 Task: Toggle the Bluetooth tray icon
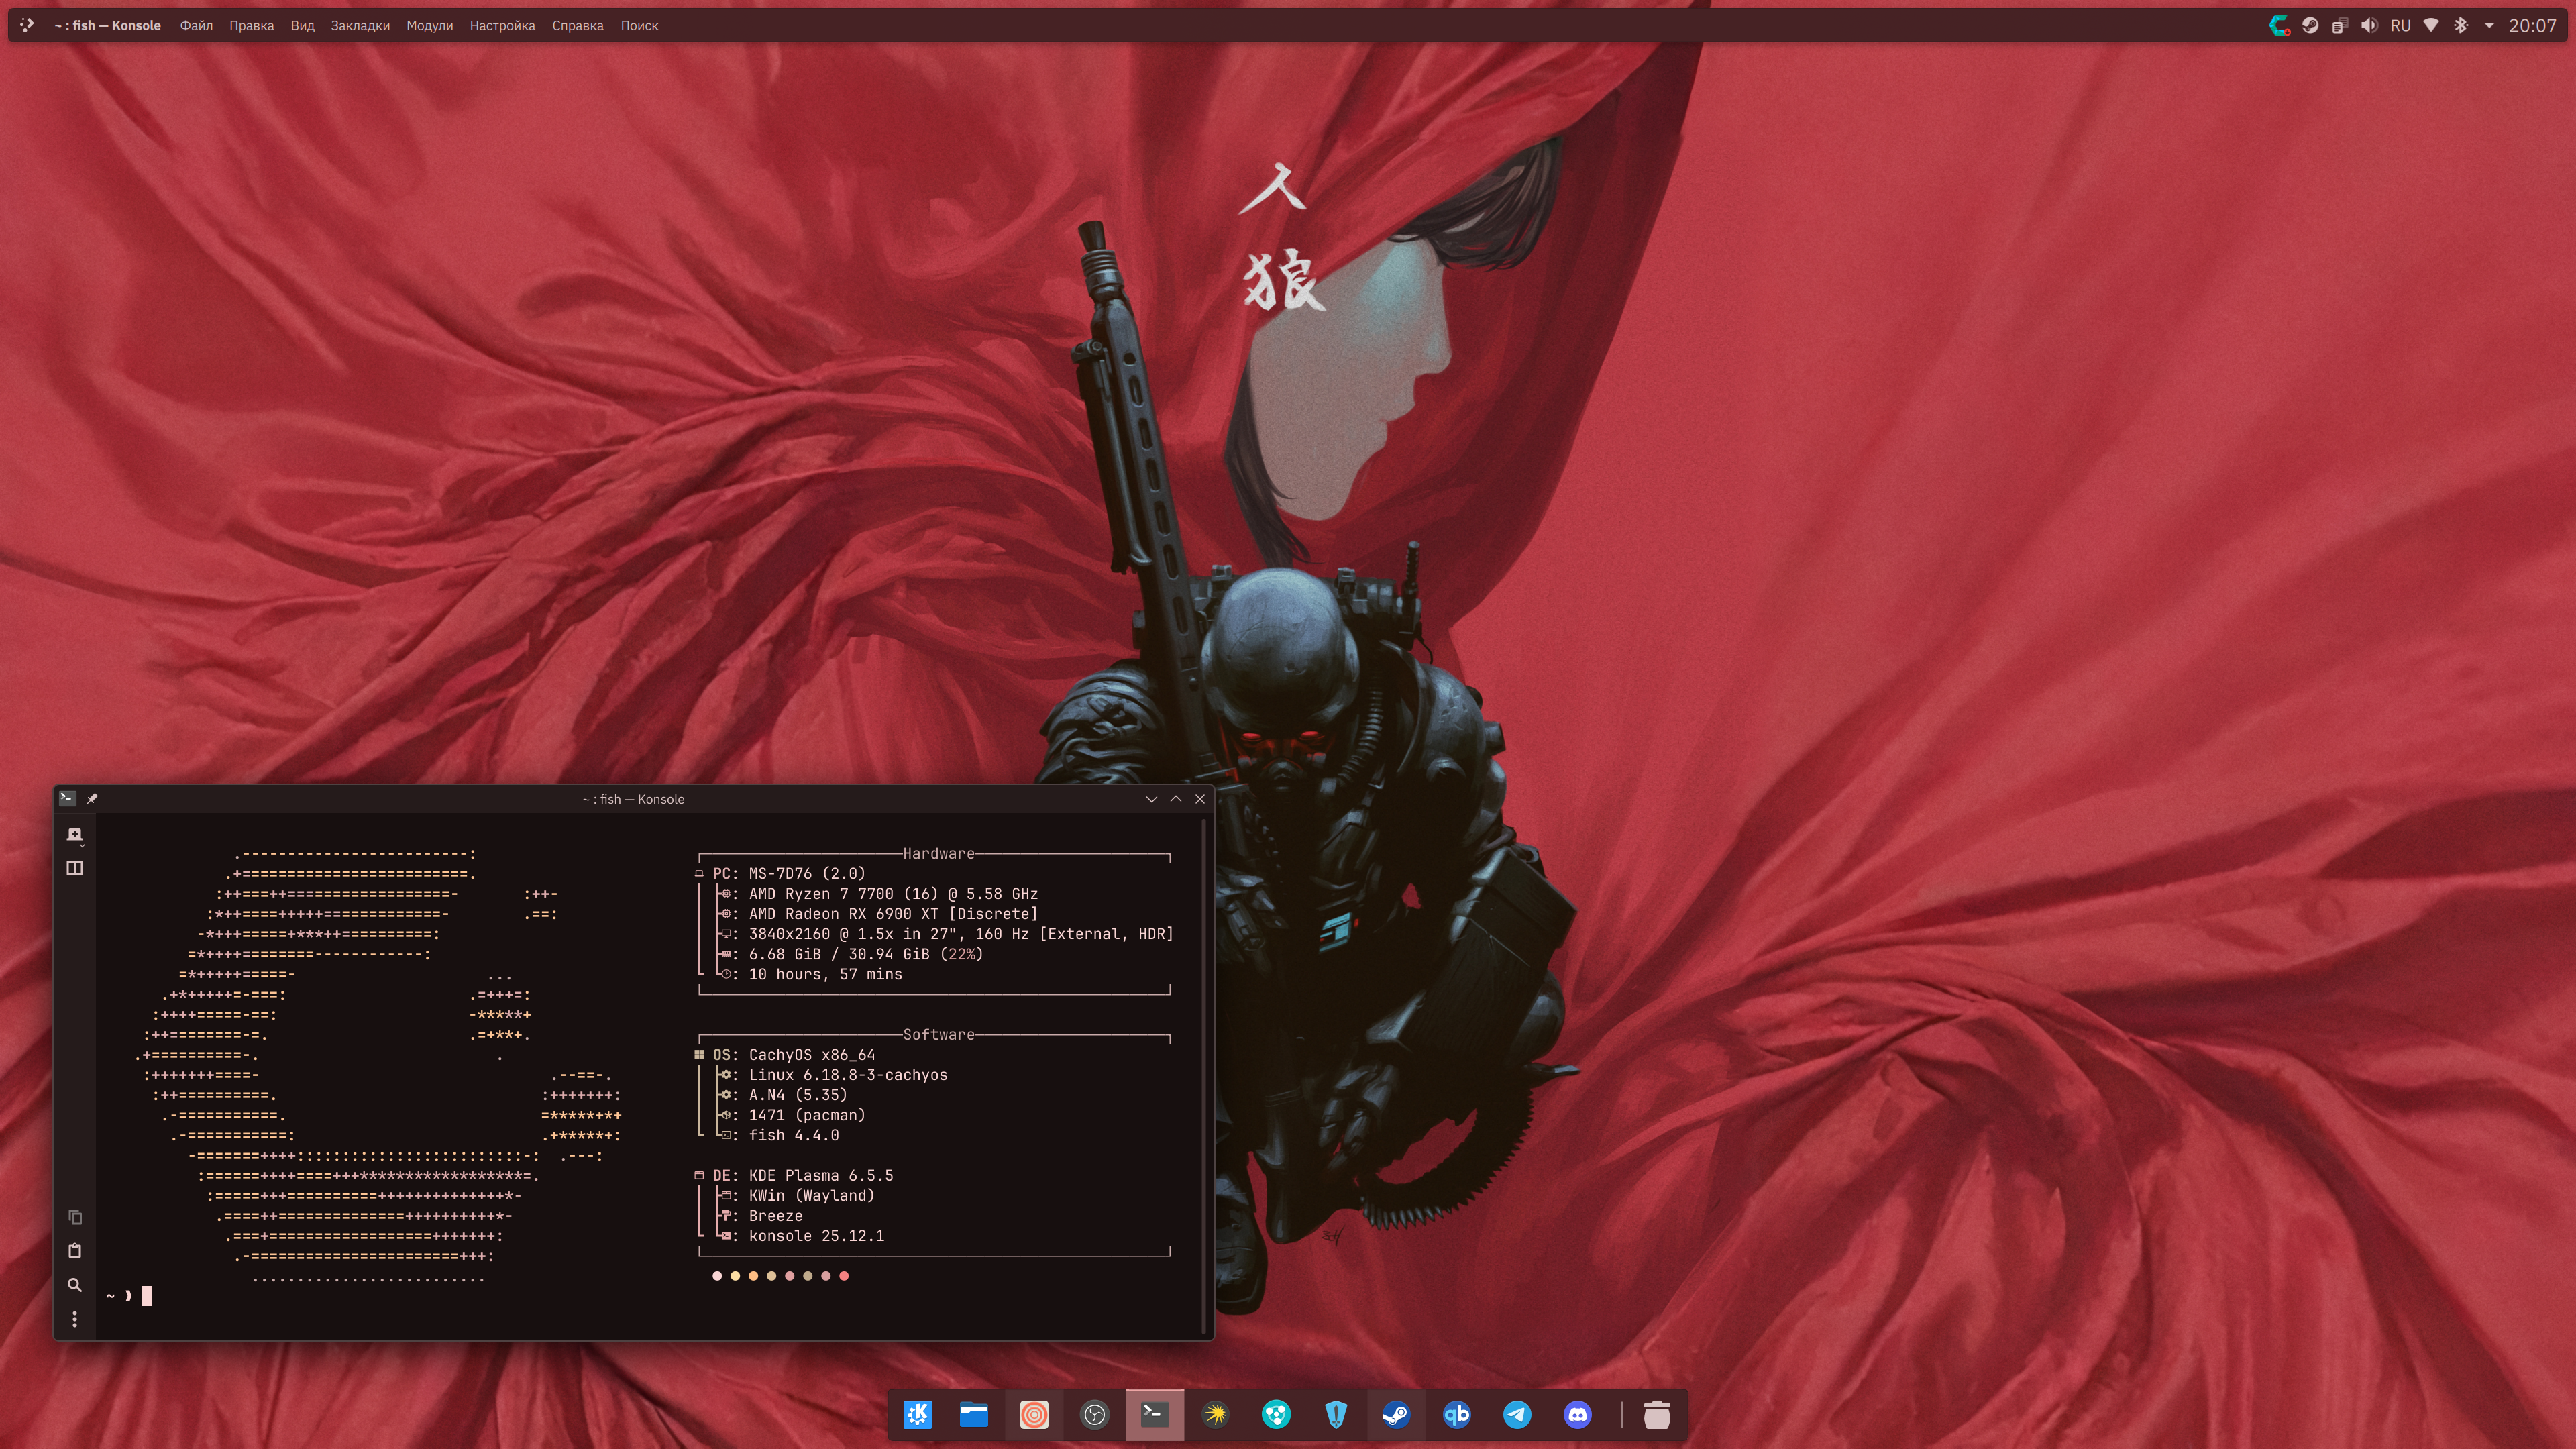tap(2460, 25)
